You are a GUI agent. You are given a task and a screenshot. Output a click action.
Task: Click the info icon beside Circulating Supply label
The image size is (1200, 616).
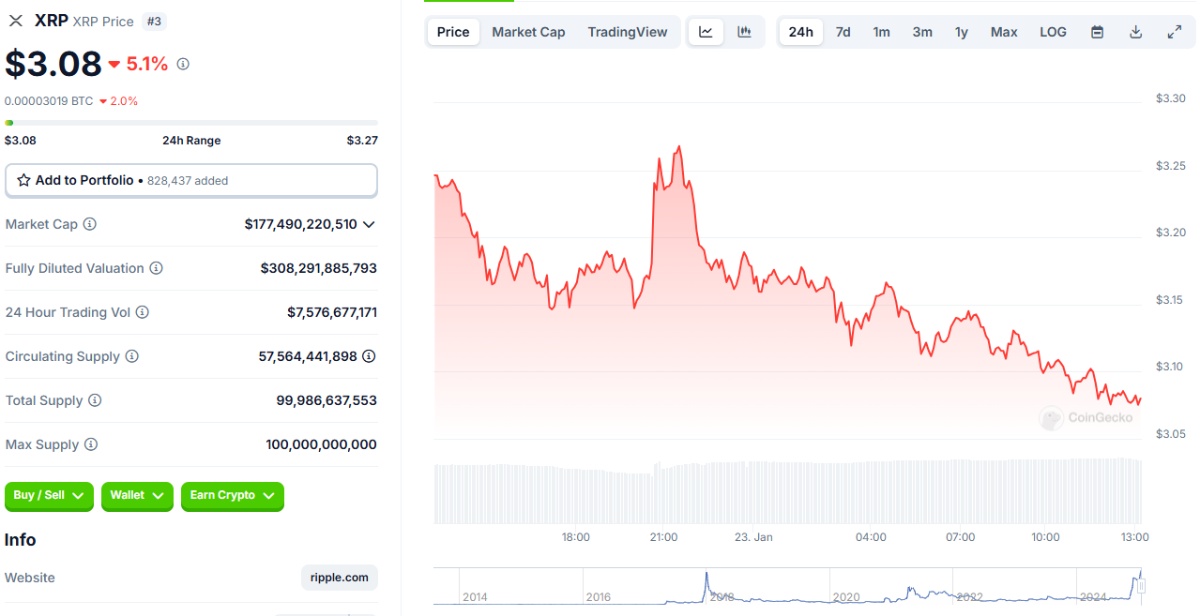click(x=132, y=356)
